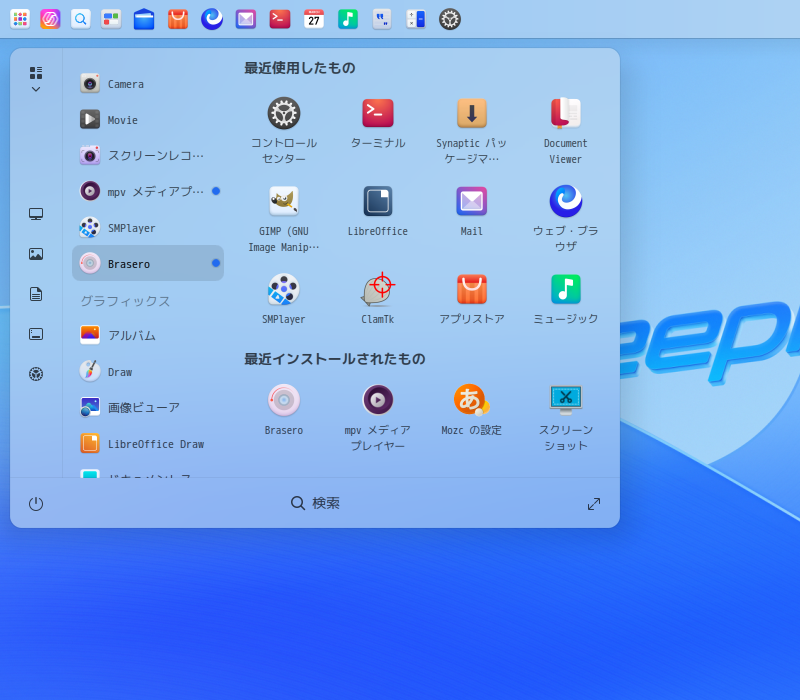Launch スクリーンショット tool icon
The width and height of the screenshot is (800, 700).
(x=566, y=400)
